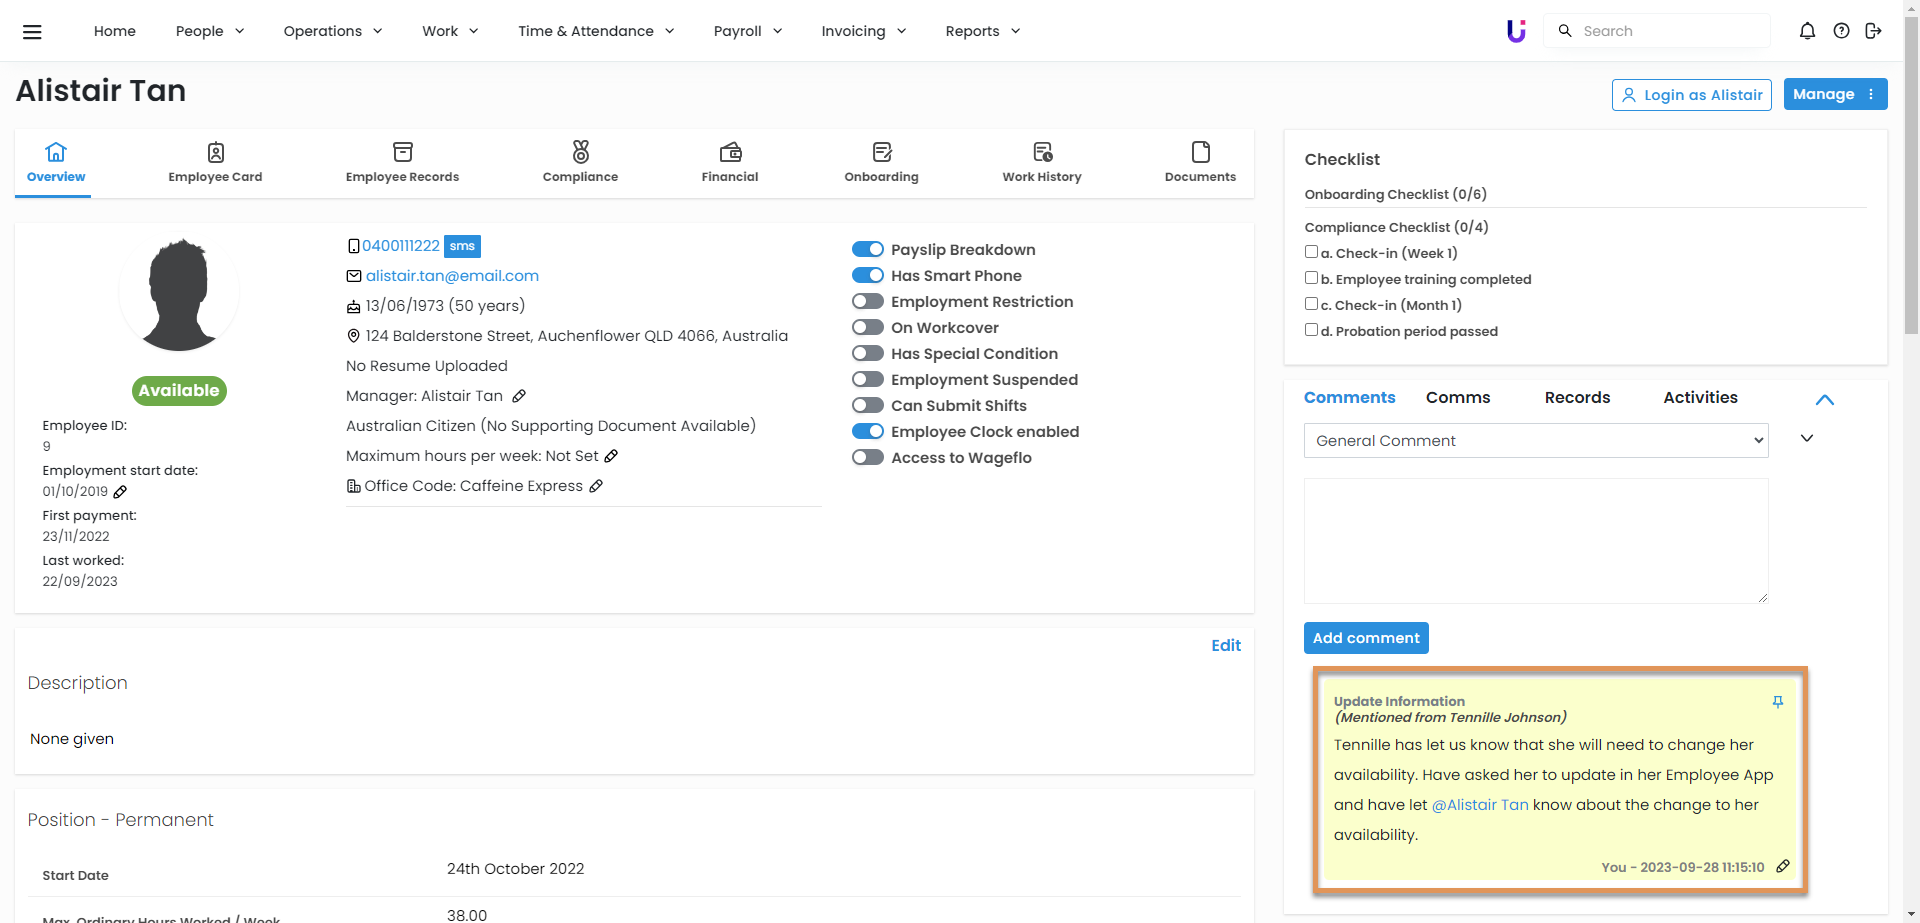This screenshot has height=923, width=1920.
Task: Check the Check-in (Month 1) checkbox
Action: click(x=1311, y=304)
